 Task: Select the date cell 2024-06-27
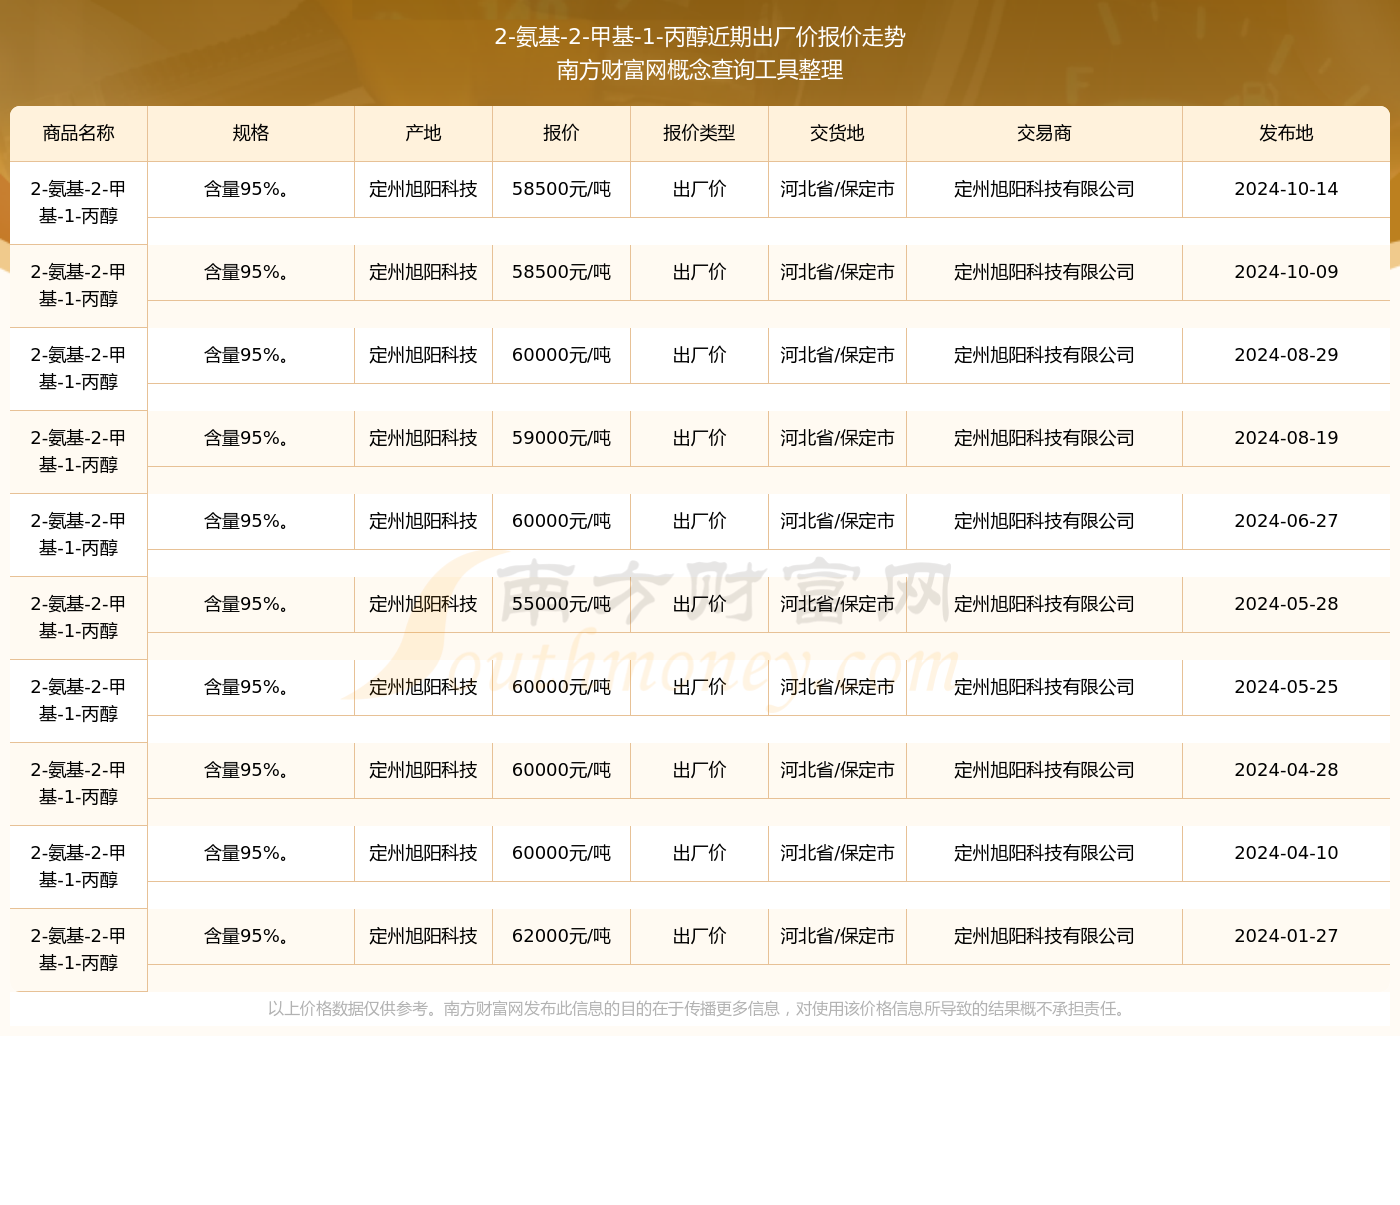click(x=1286, y=521)
